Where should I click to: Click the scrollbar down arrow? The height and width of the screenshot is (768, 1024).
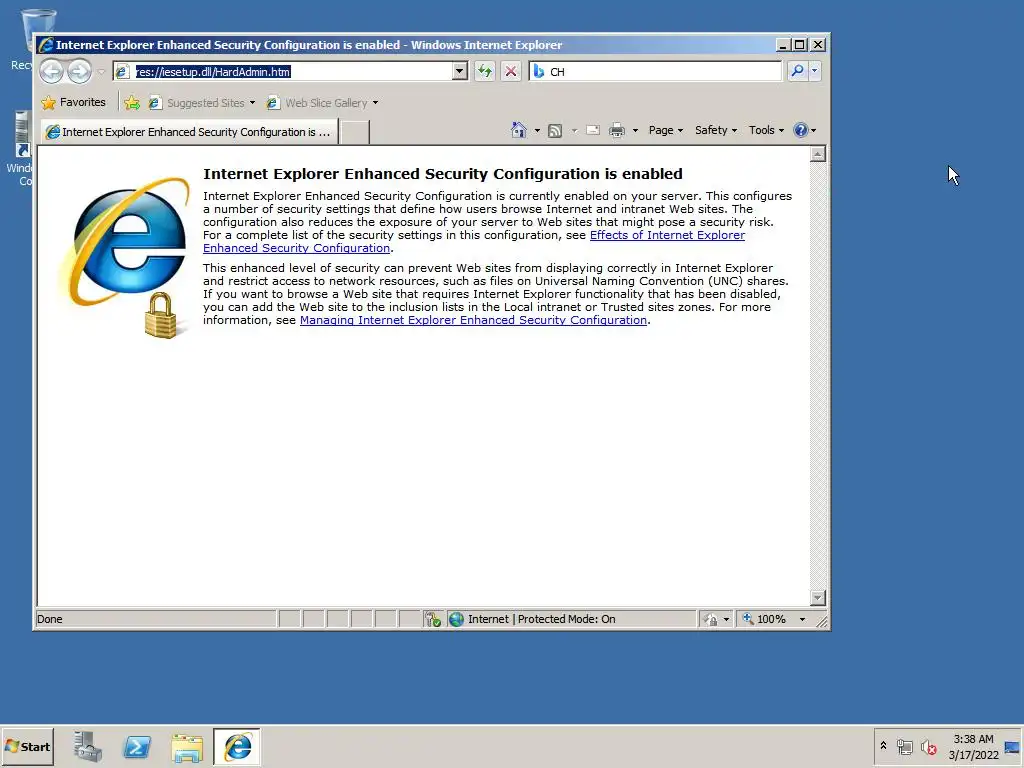(x=818, y=598)
